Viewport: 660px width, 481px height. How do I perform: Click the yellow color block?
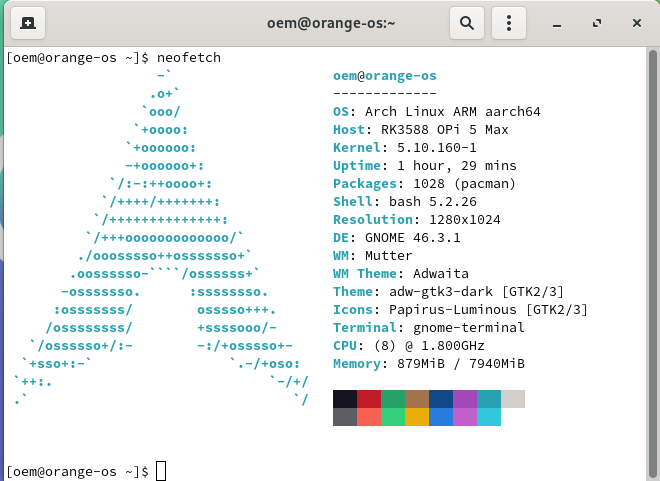coord(417,417)
